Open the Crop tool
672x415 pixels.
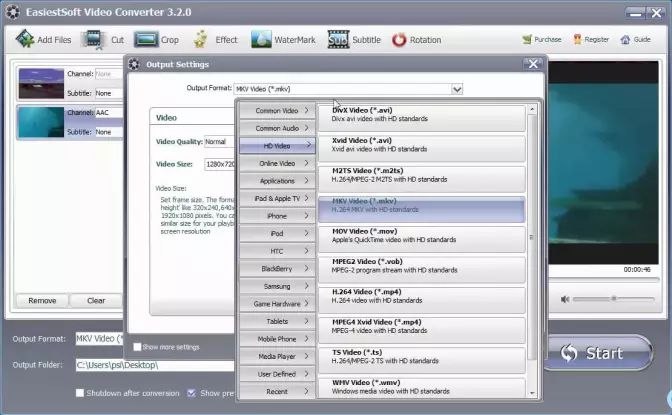tap(156, 40)
